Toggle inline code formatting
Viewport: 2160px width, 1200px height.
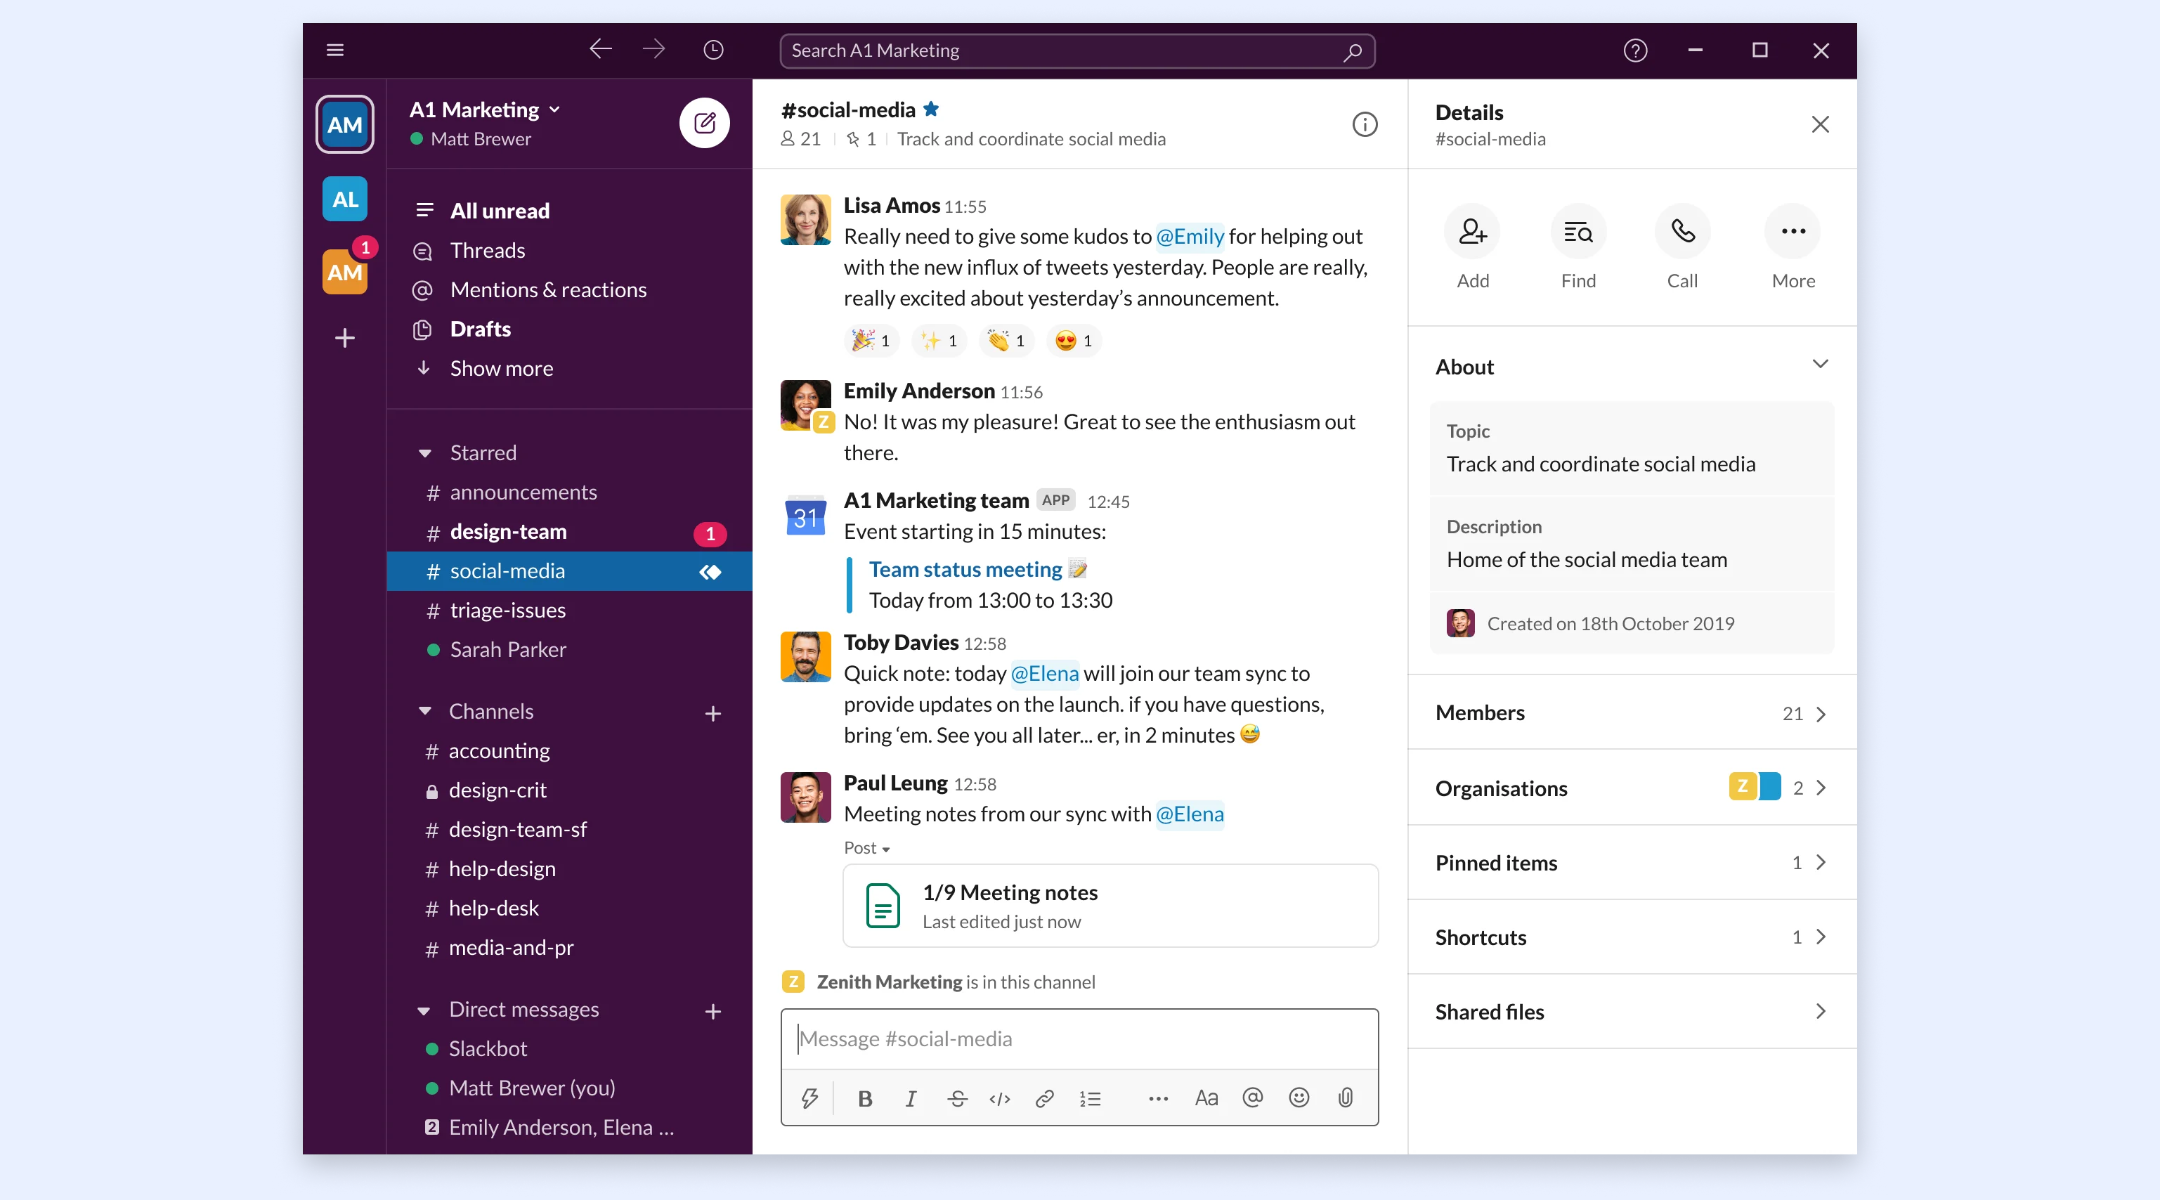[1000, 1099]
